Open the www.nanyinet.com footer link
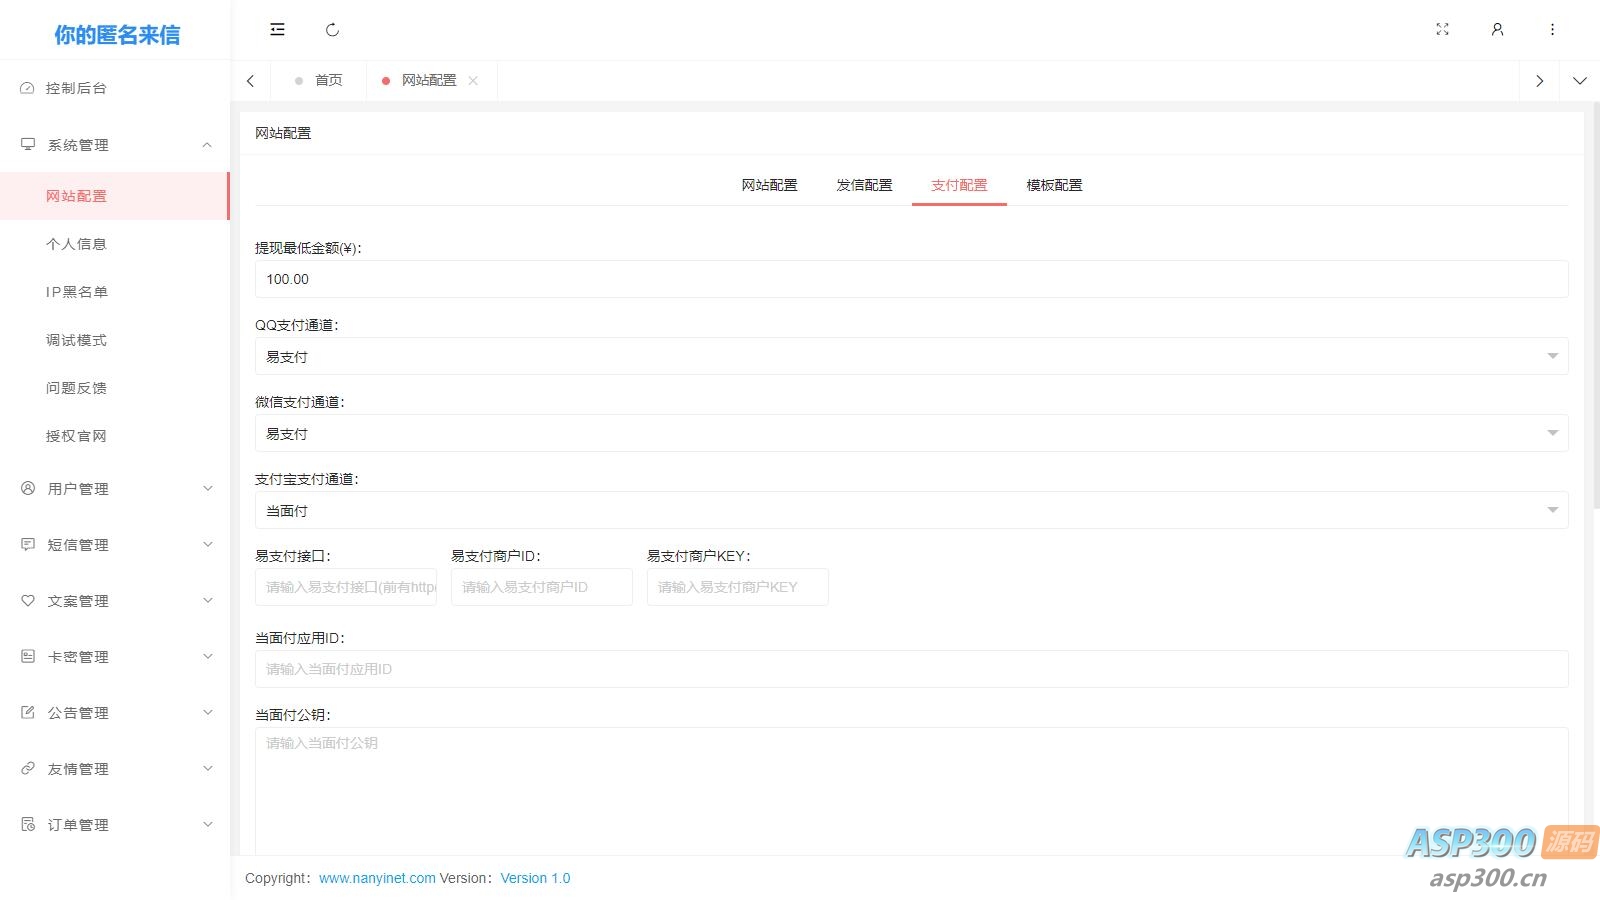Screen dimensions: 1600x900 377,878
